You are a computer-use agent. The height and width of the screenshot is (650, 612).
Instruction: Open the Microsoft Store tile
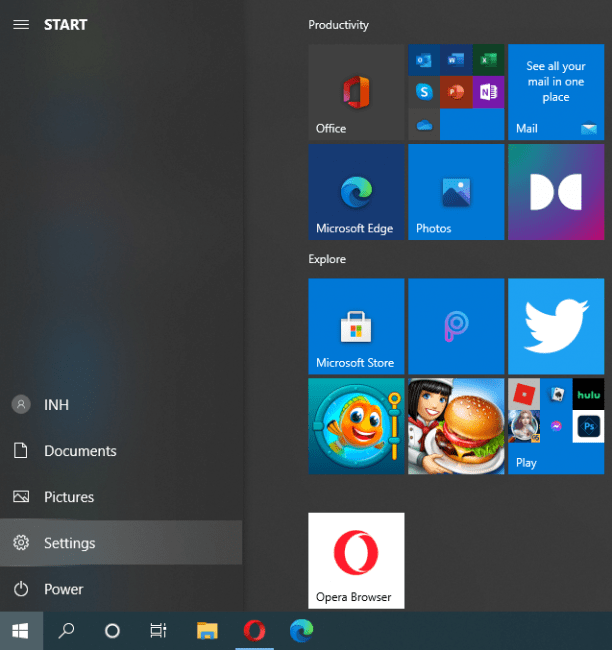[356, 327]
